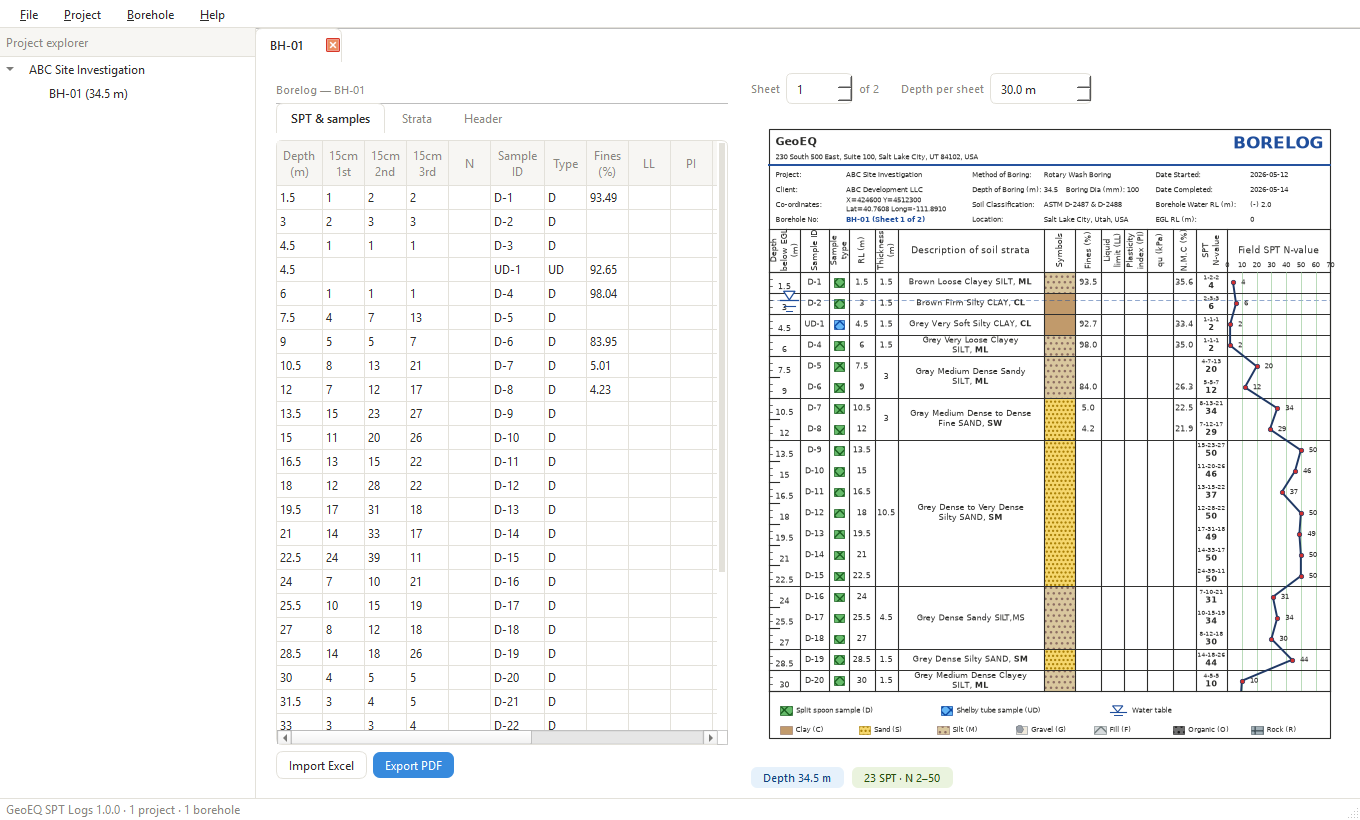The width and height of the screenshot is (1360, 820).
Task: Switch to the Header tab
Action: pos(483,119)
